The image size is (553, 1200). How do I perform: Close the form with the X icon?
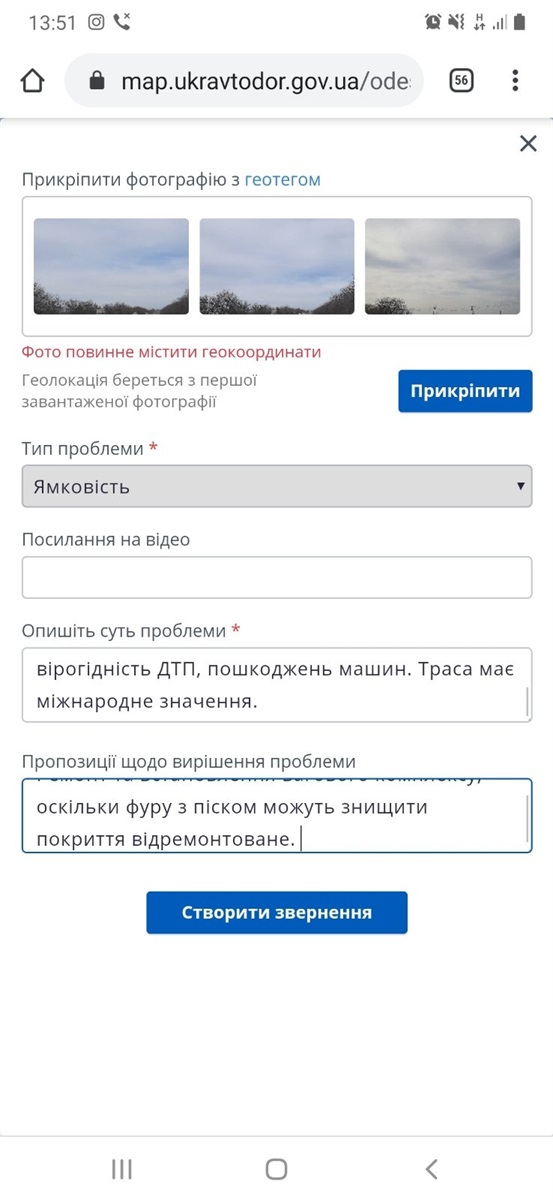click(x=528, y=144)
